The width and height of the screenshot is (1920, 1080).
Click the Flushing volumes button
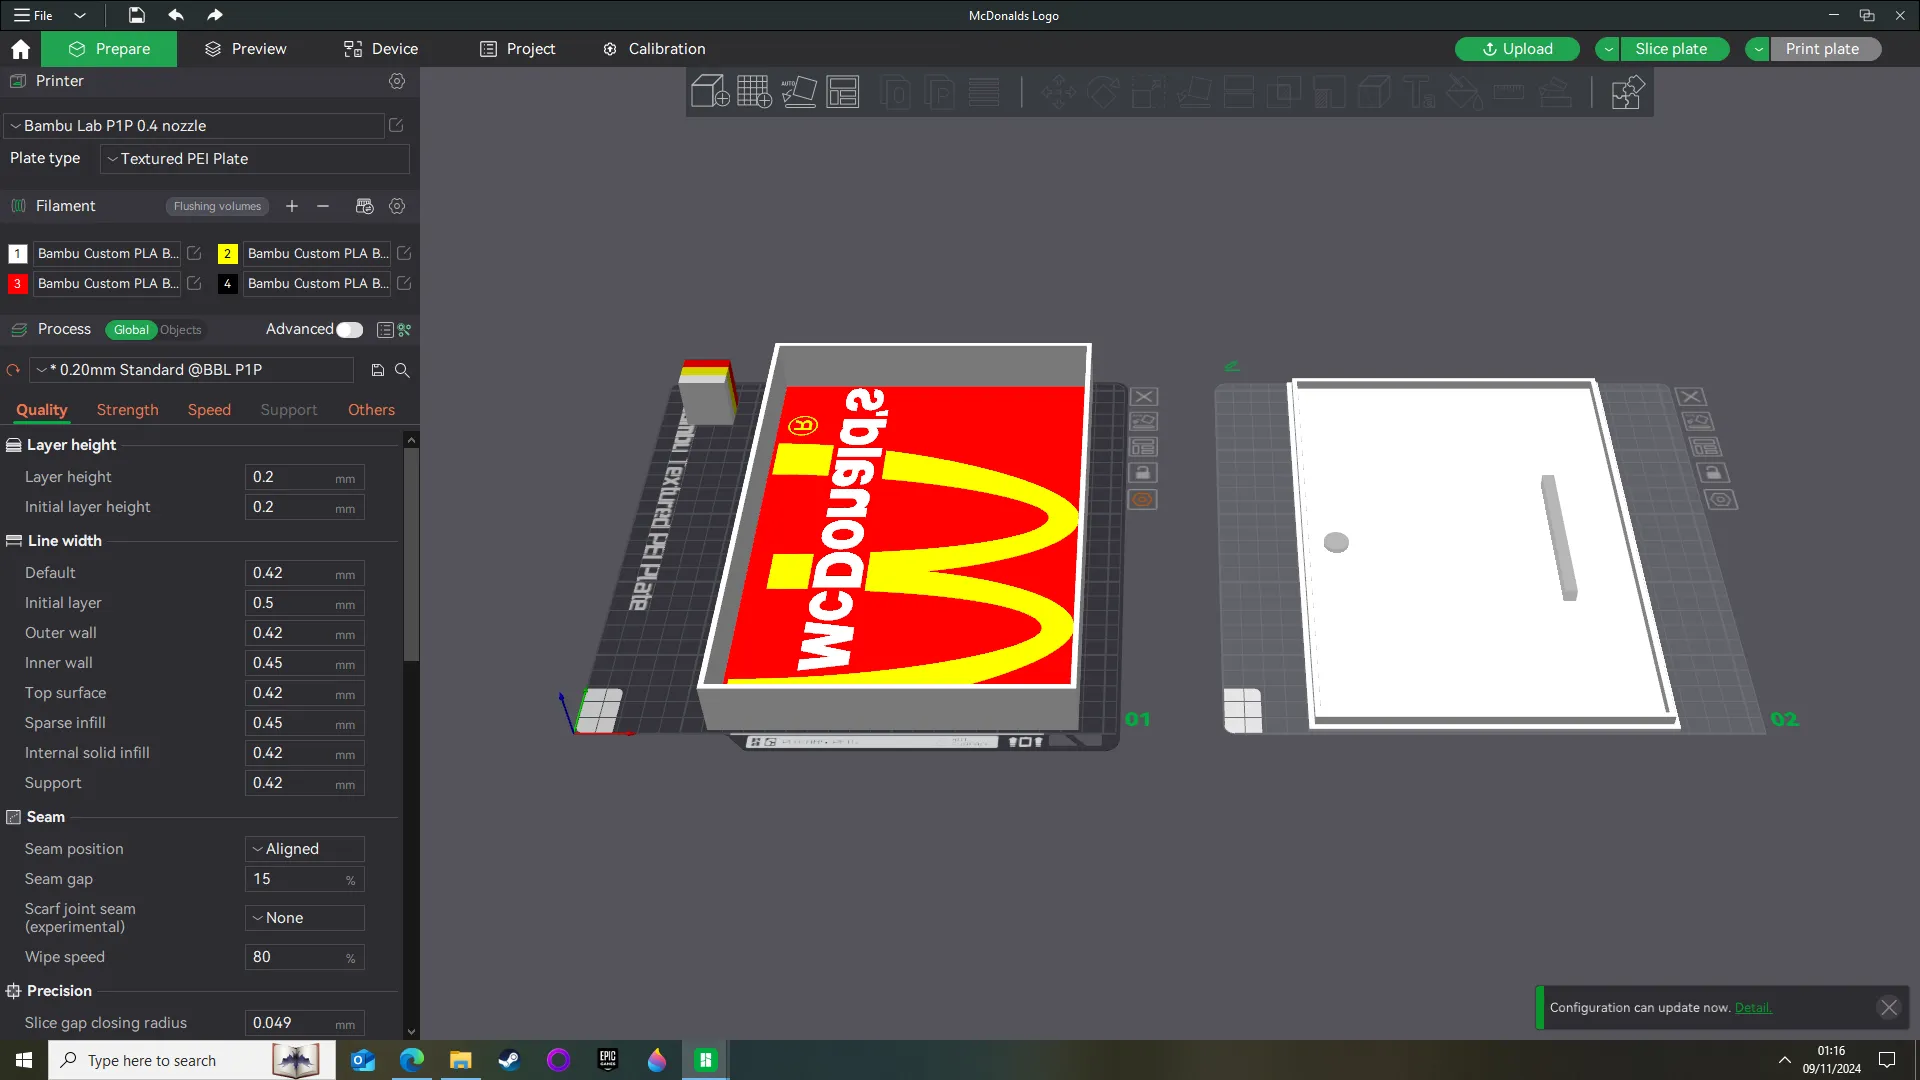pos(217,206)
